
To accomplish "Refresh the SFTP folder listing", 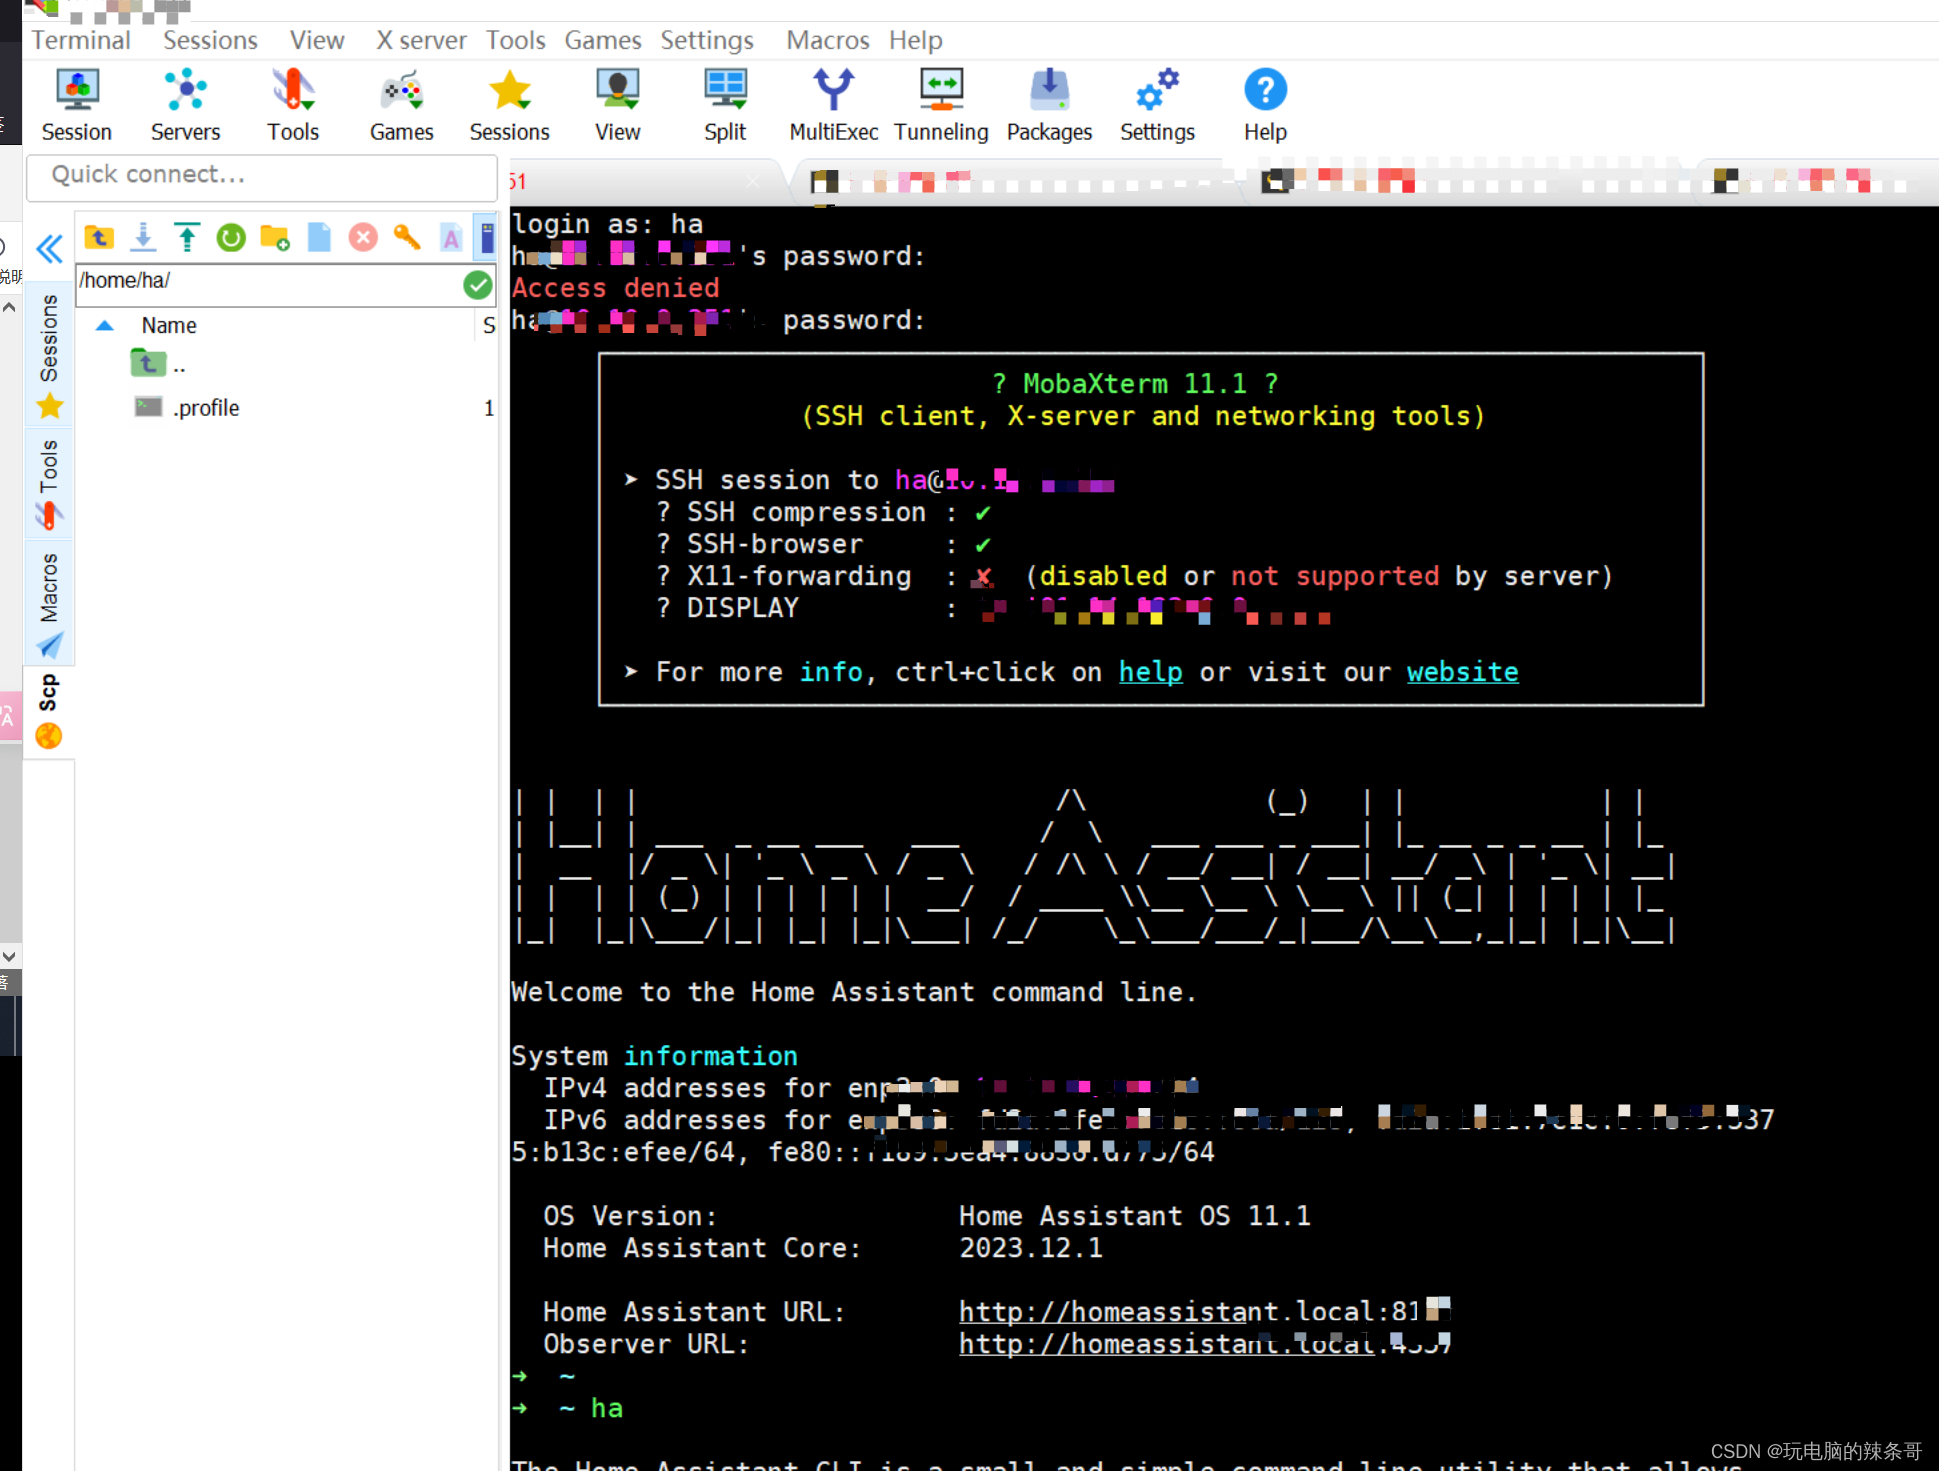I will [231, 238].
